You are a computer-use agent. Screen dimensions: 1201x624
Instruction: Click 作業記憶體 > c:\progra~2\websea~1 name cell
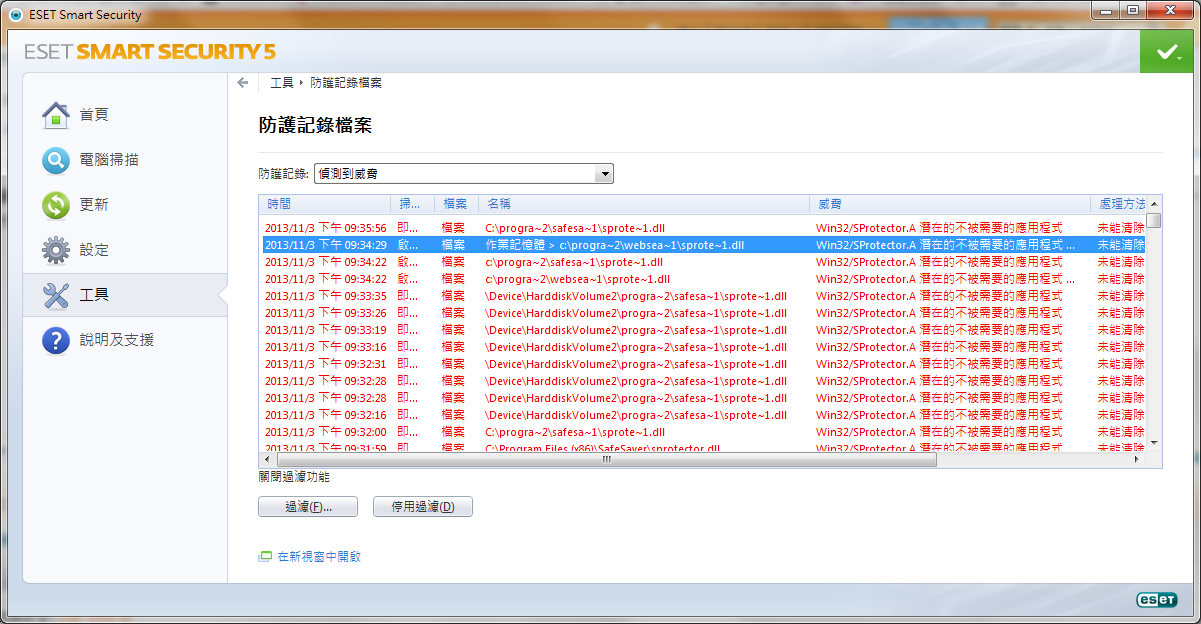[614, 245]
